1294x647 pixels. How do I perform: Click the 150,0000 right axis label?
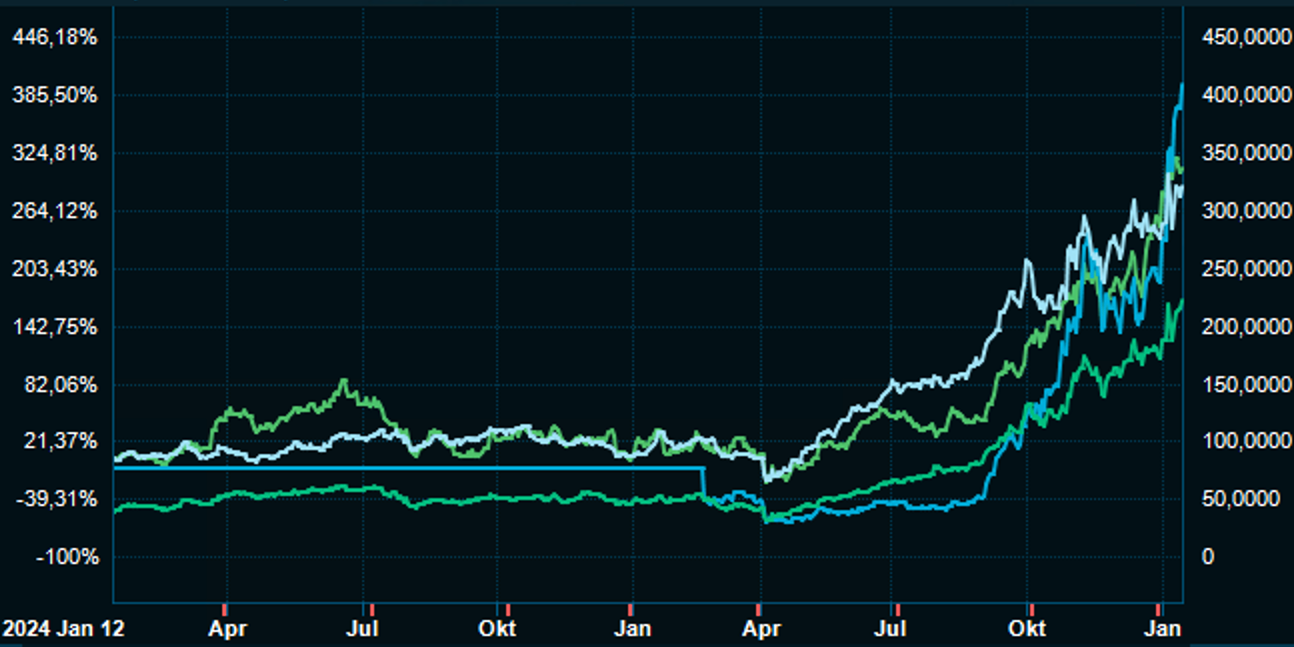1236,385
